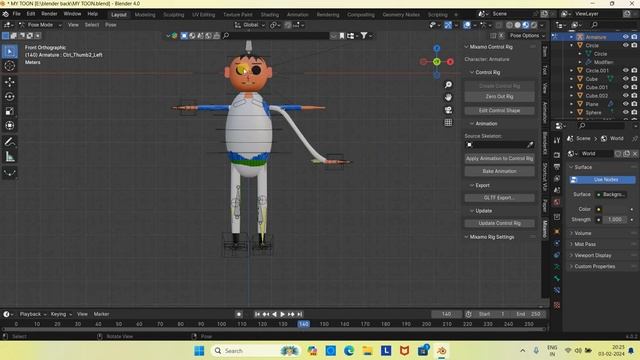Toggle visibility of Sphere object
Screen dimensions: 640x360
pos(625,112)
